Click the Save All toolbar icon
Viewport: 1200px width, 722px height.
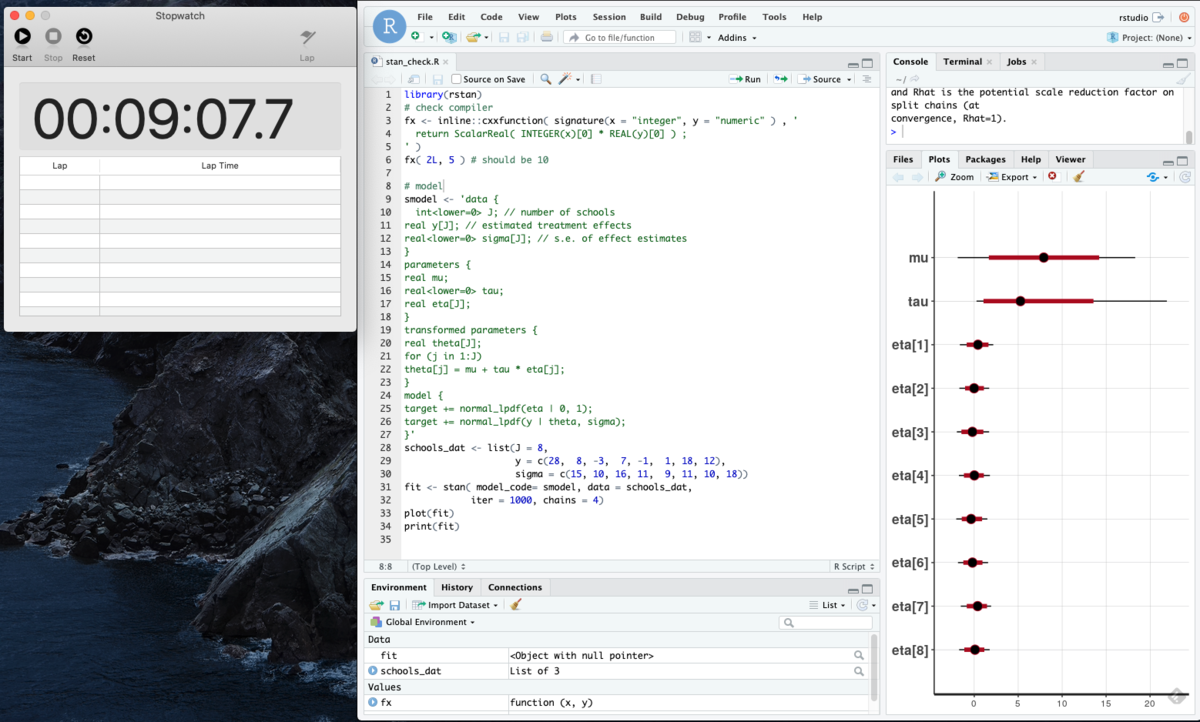522,37
